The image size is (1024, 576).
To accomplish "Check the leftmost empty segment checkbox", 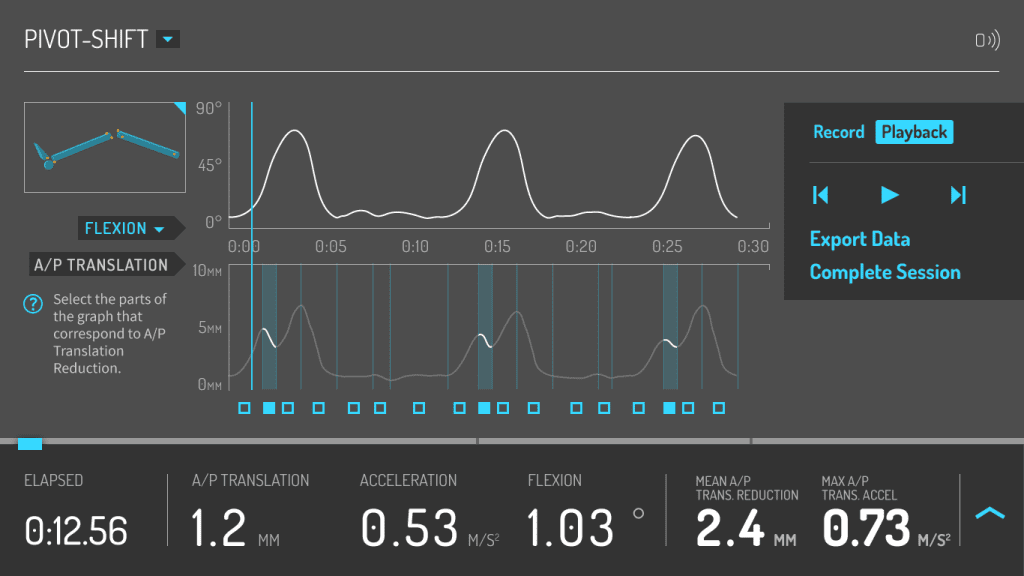I will (x=244, y=408).
